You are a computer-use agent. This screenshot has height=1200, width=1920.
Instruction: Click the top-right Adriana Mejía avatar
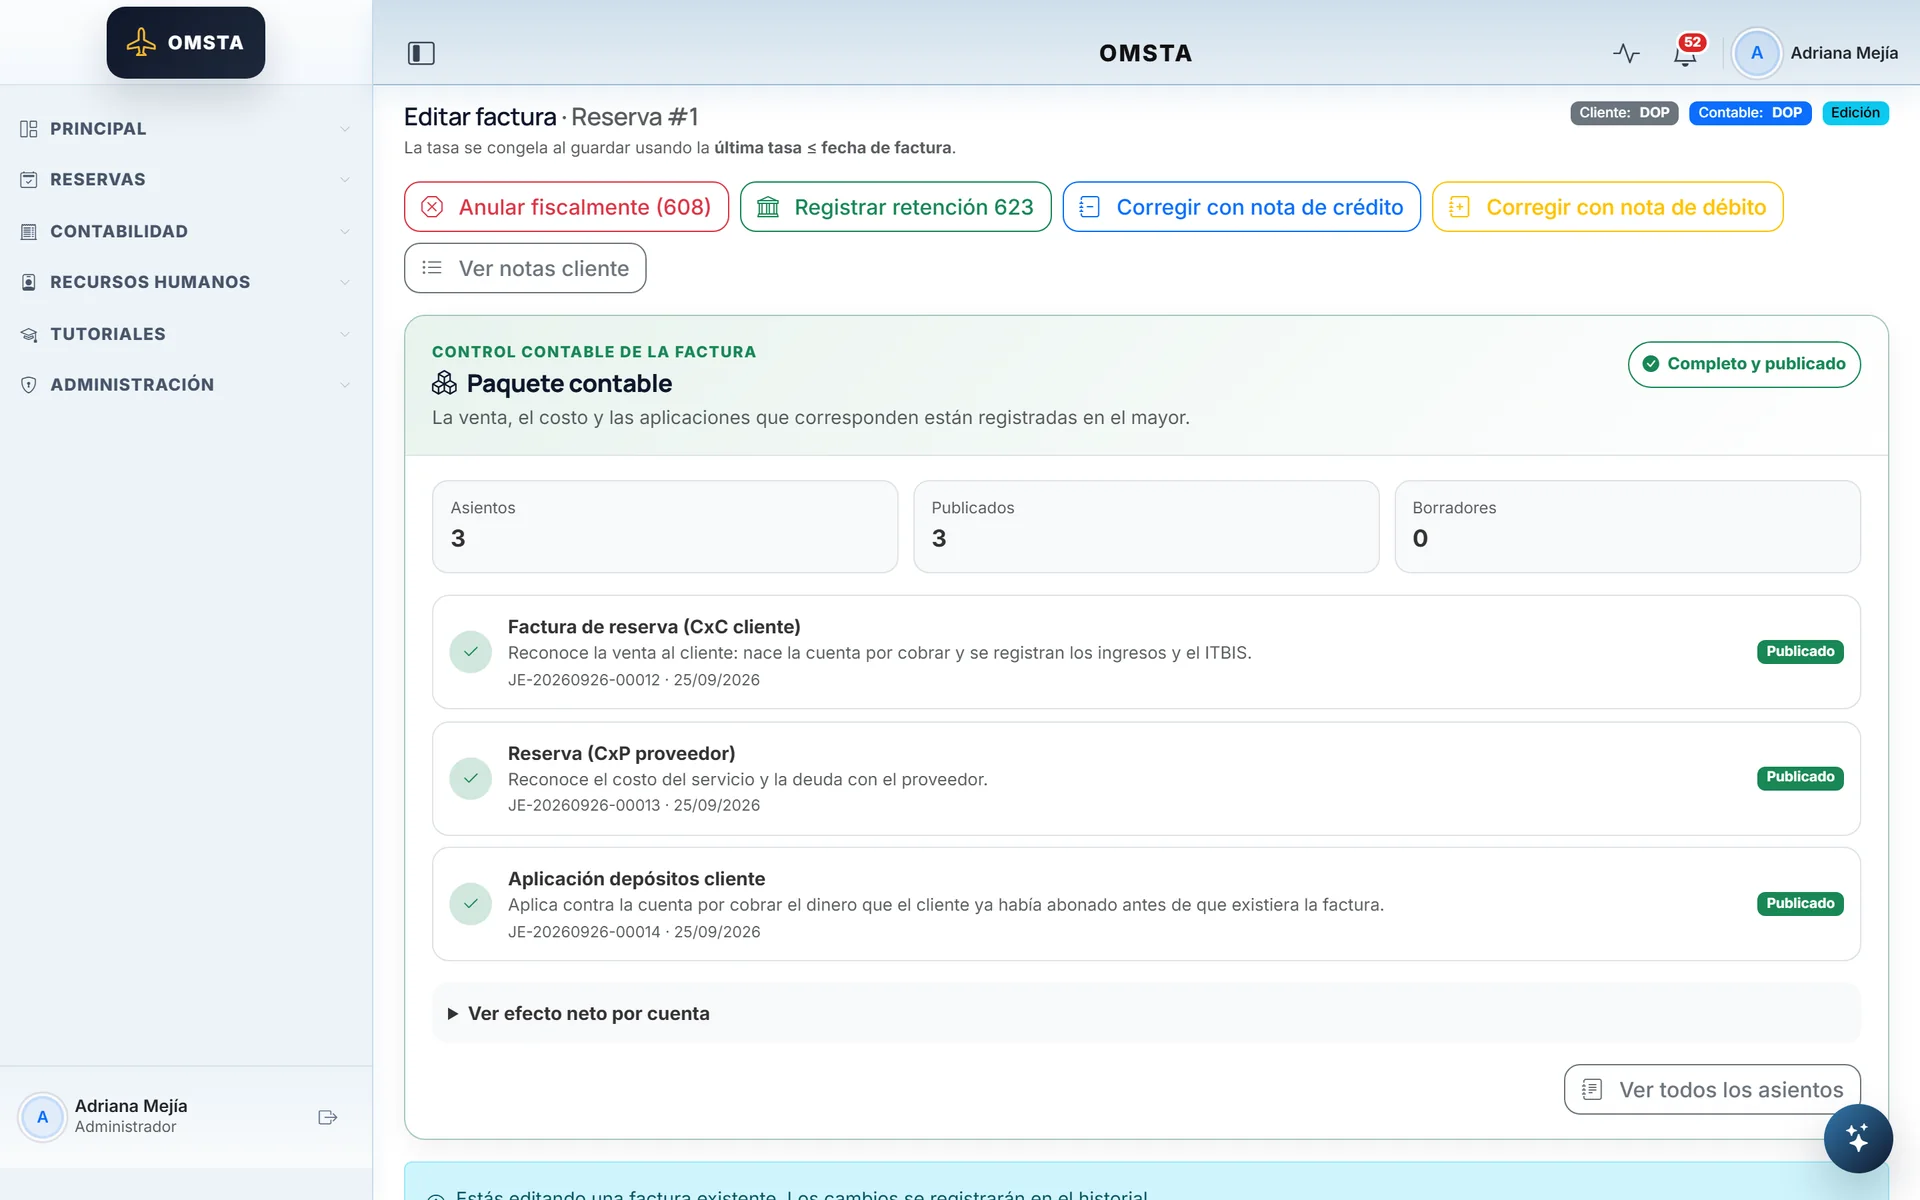1757,53
